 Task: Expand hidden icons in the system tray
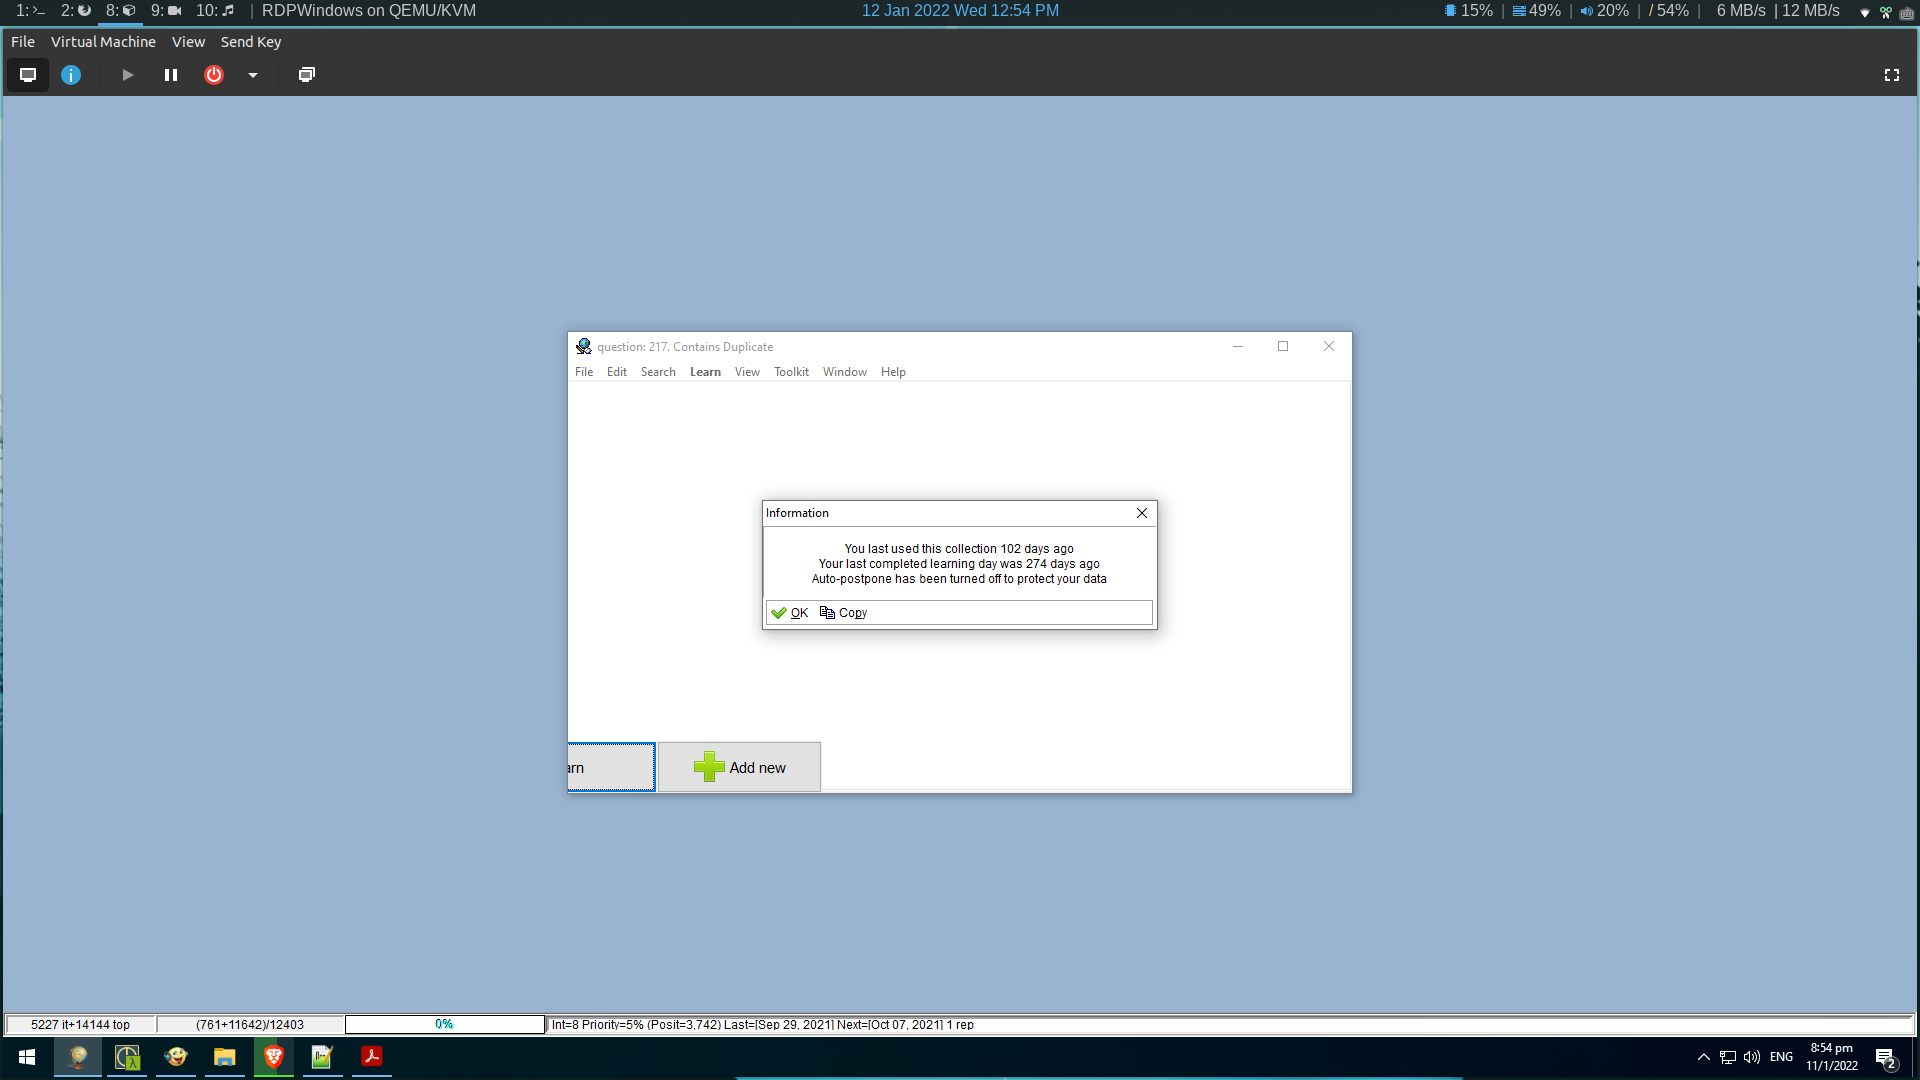click(1703, 1058)
